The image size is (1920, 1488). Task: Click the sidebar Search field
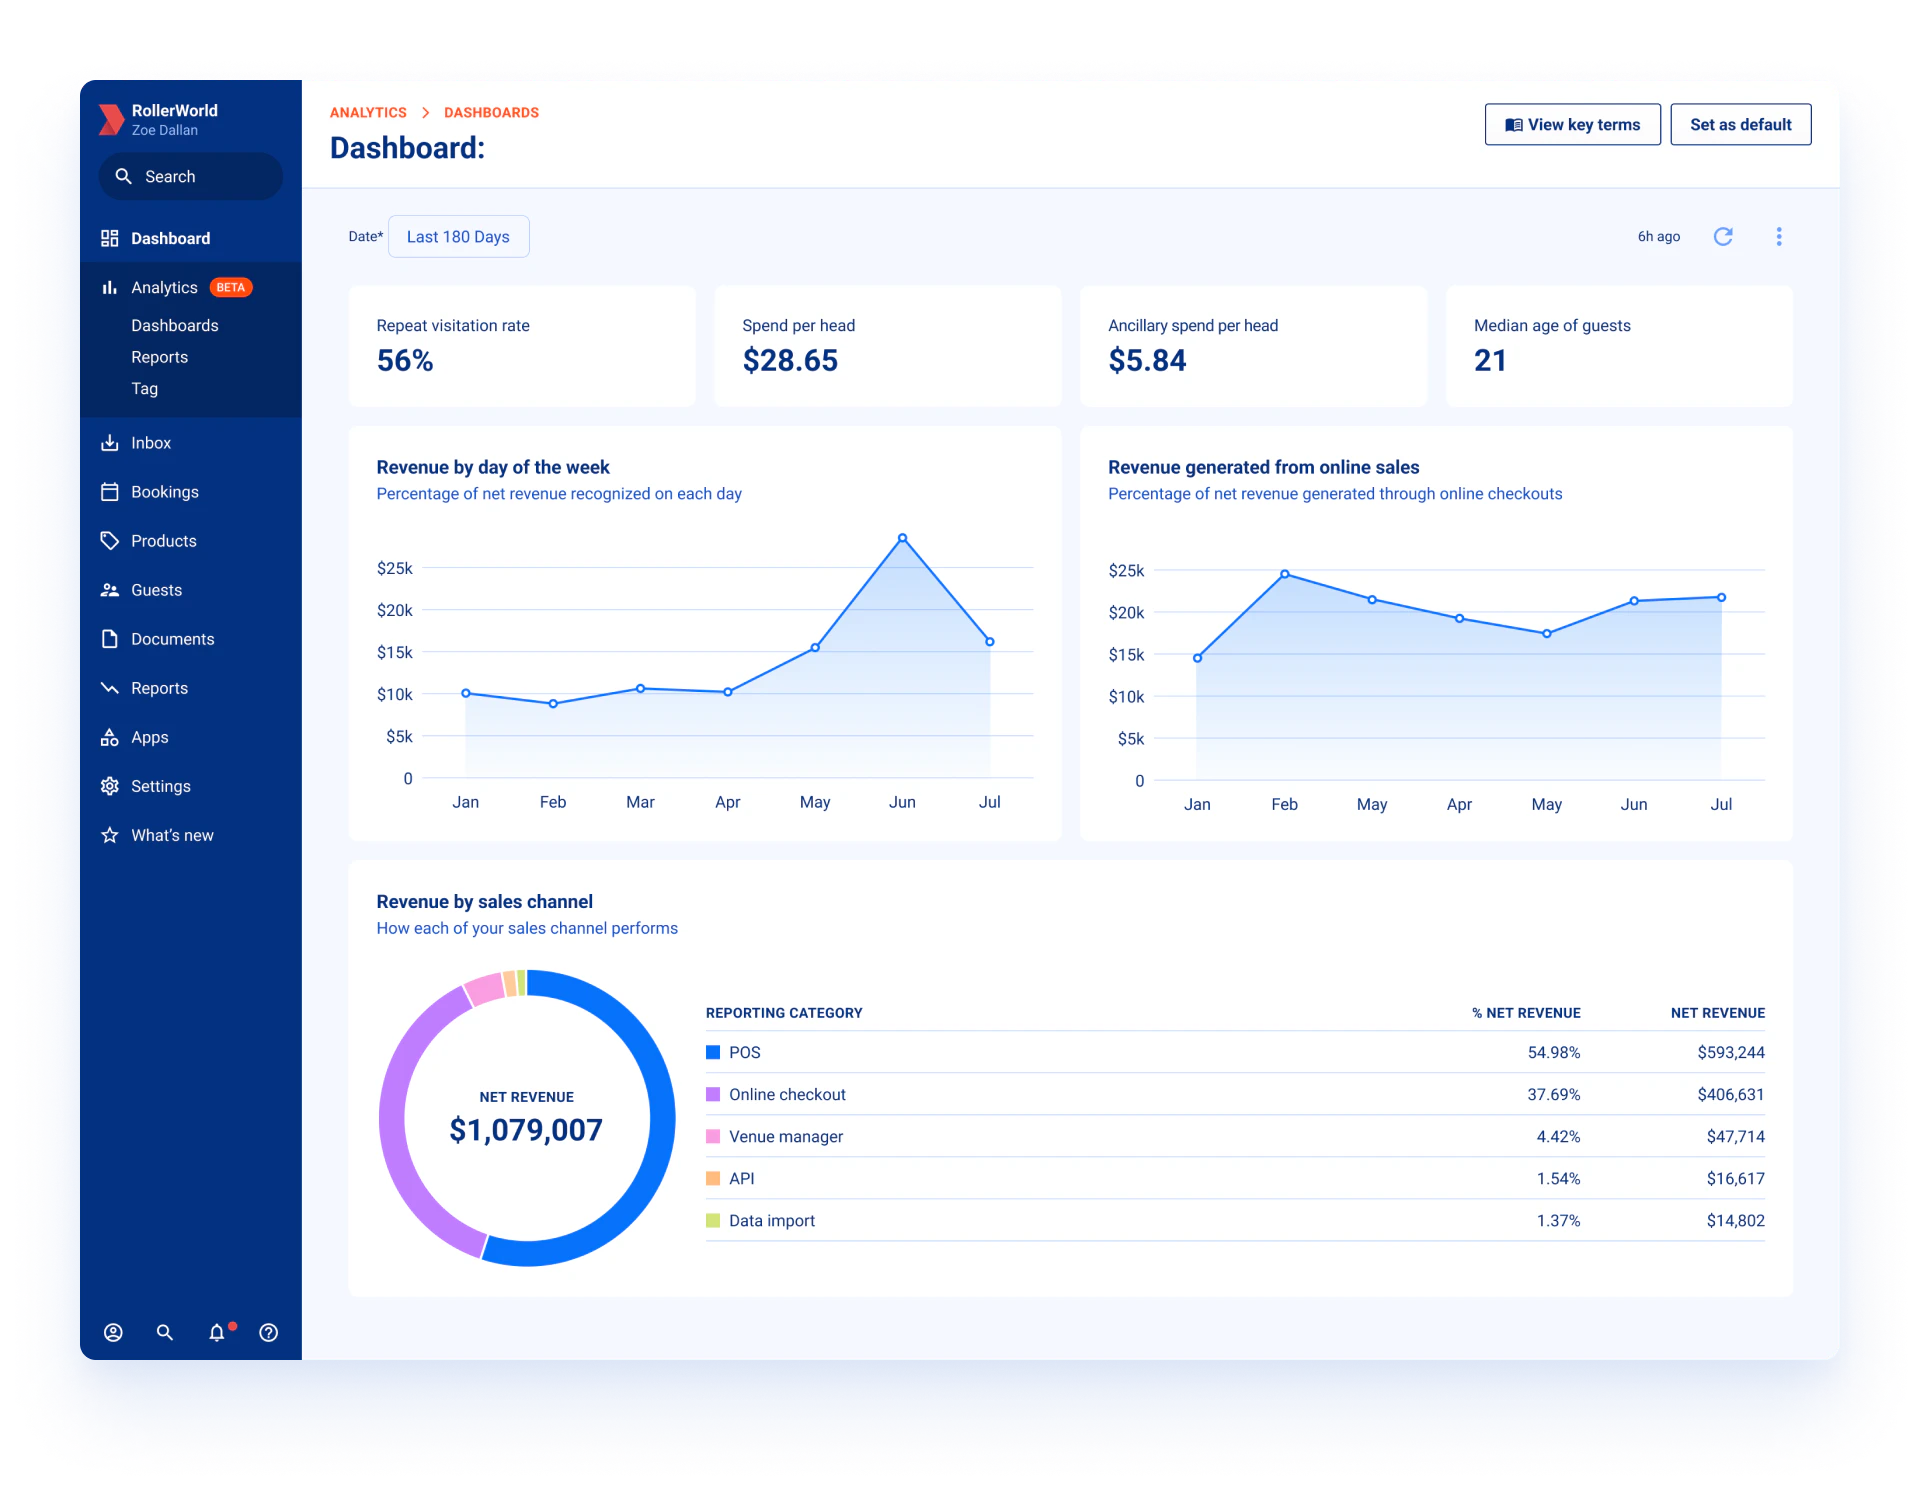click(x=190, y=177)
